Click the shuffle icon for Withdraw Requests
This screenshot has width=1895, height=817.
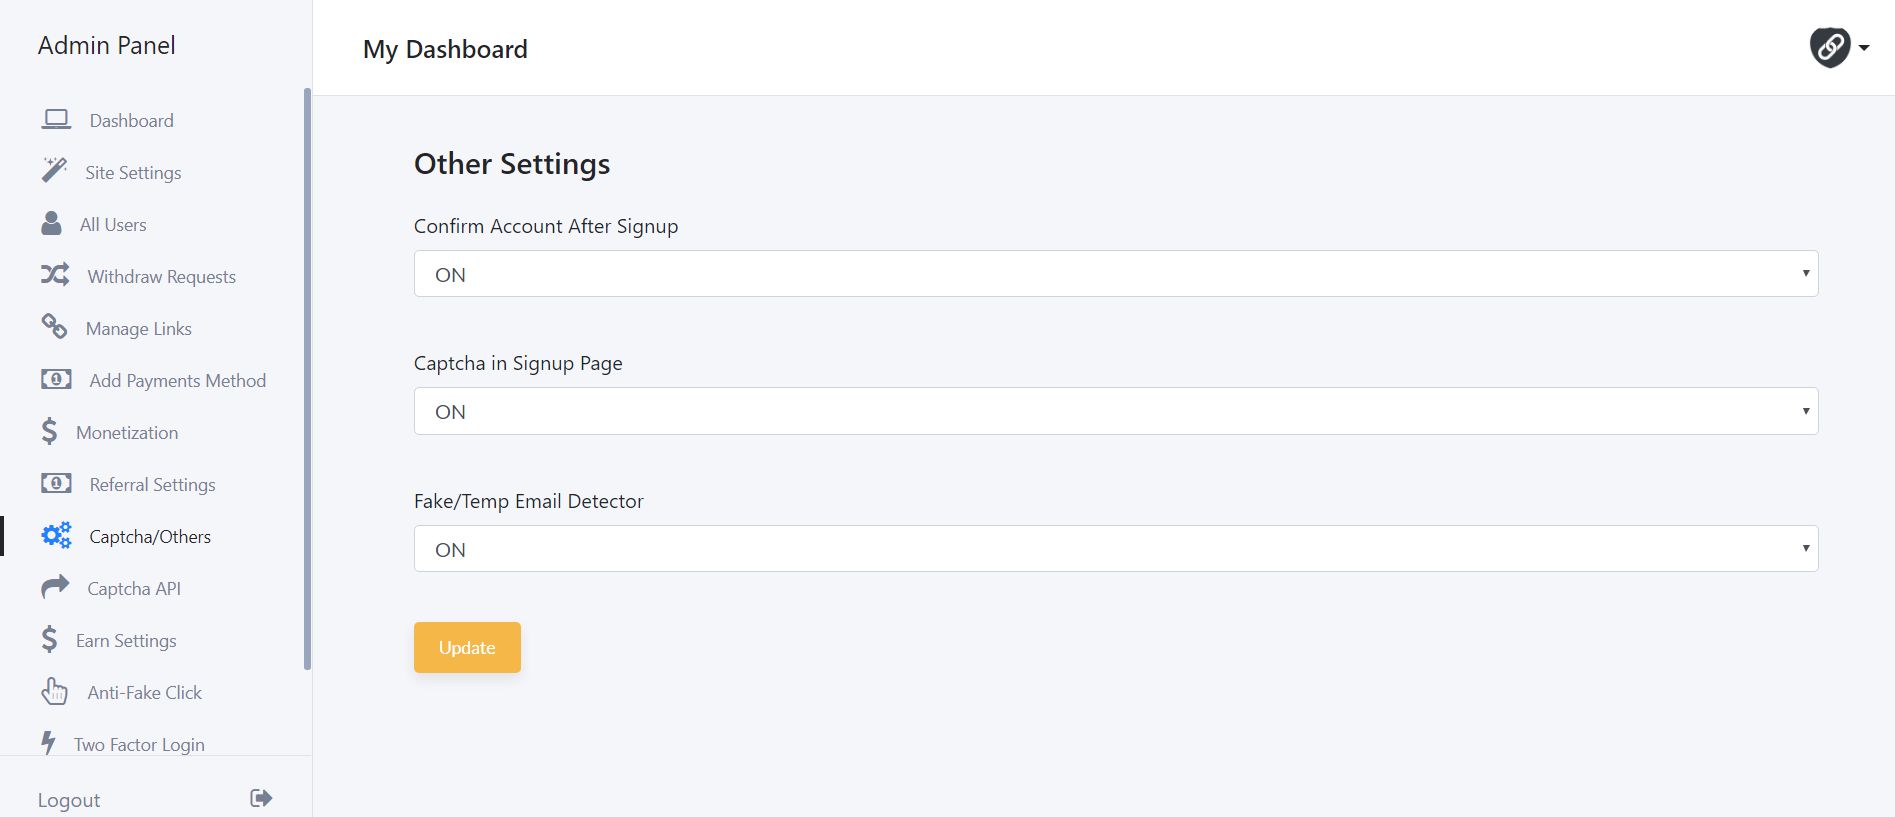pos(55,275)
